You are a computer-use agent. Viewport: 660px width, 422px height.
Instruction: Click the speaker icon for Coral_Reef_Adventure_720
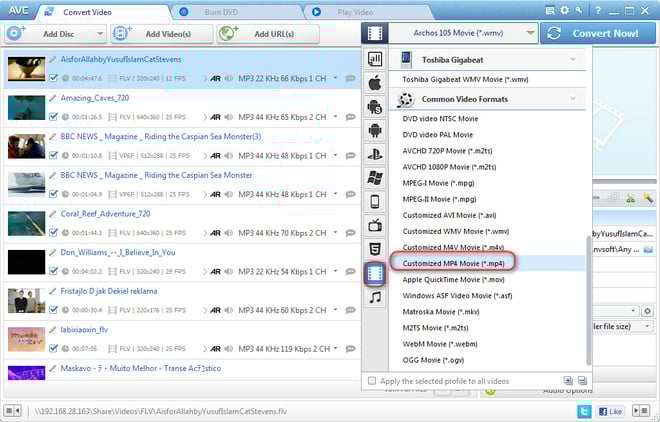pos(229,233)
